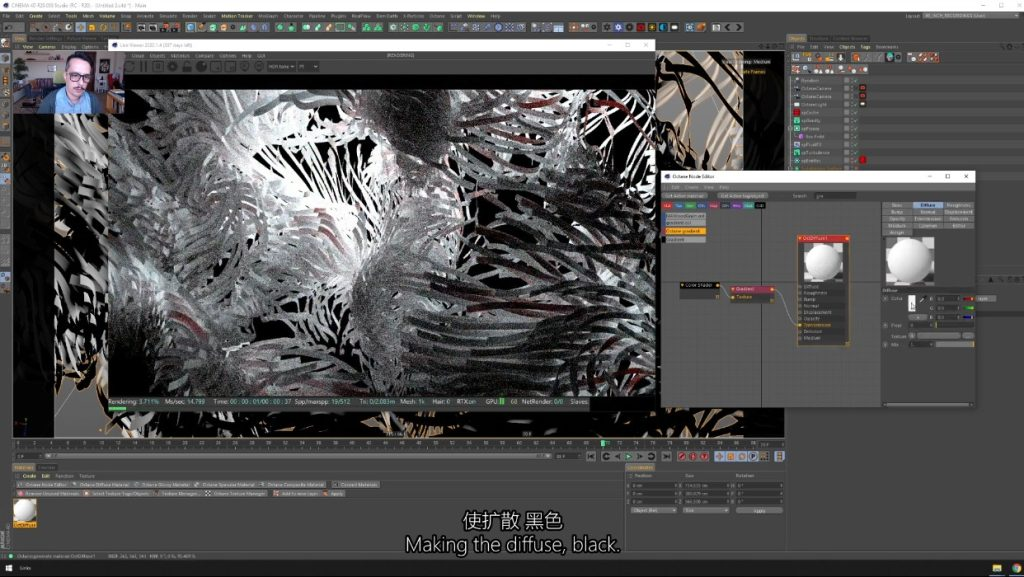Toggle Symmetry object's layer square box
The height and width of the screenshot is (577, 1024).
tap(846, 80)
